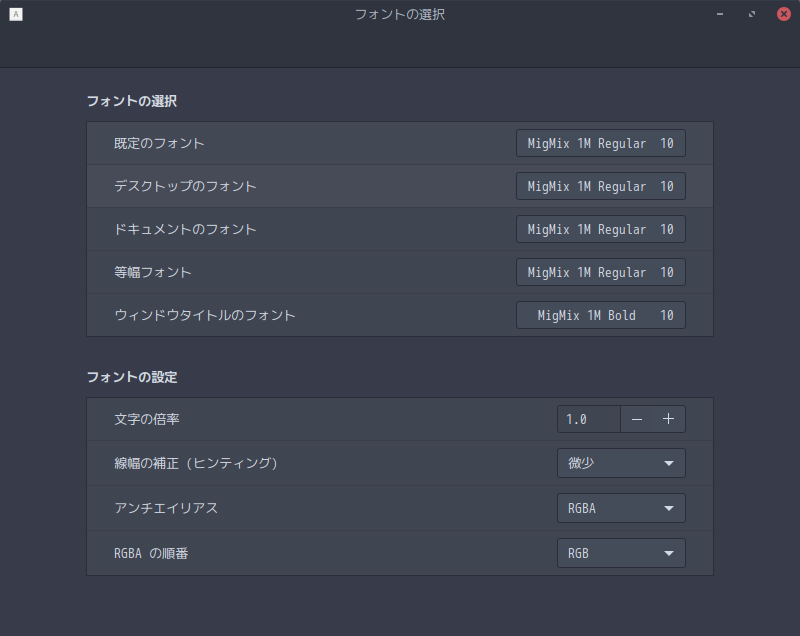Click the plus button for 文字の倍率

tap(668, 419)
